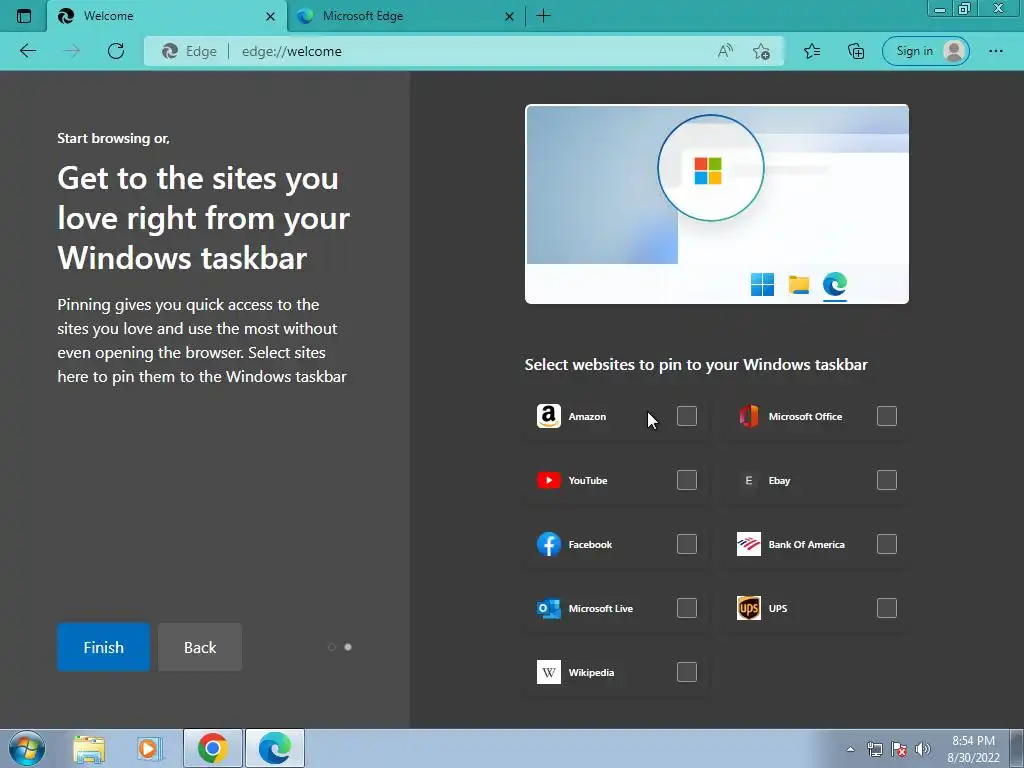Refresh the welcome page

[116, 51]
